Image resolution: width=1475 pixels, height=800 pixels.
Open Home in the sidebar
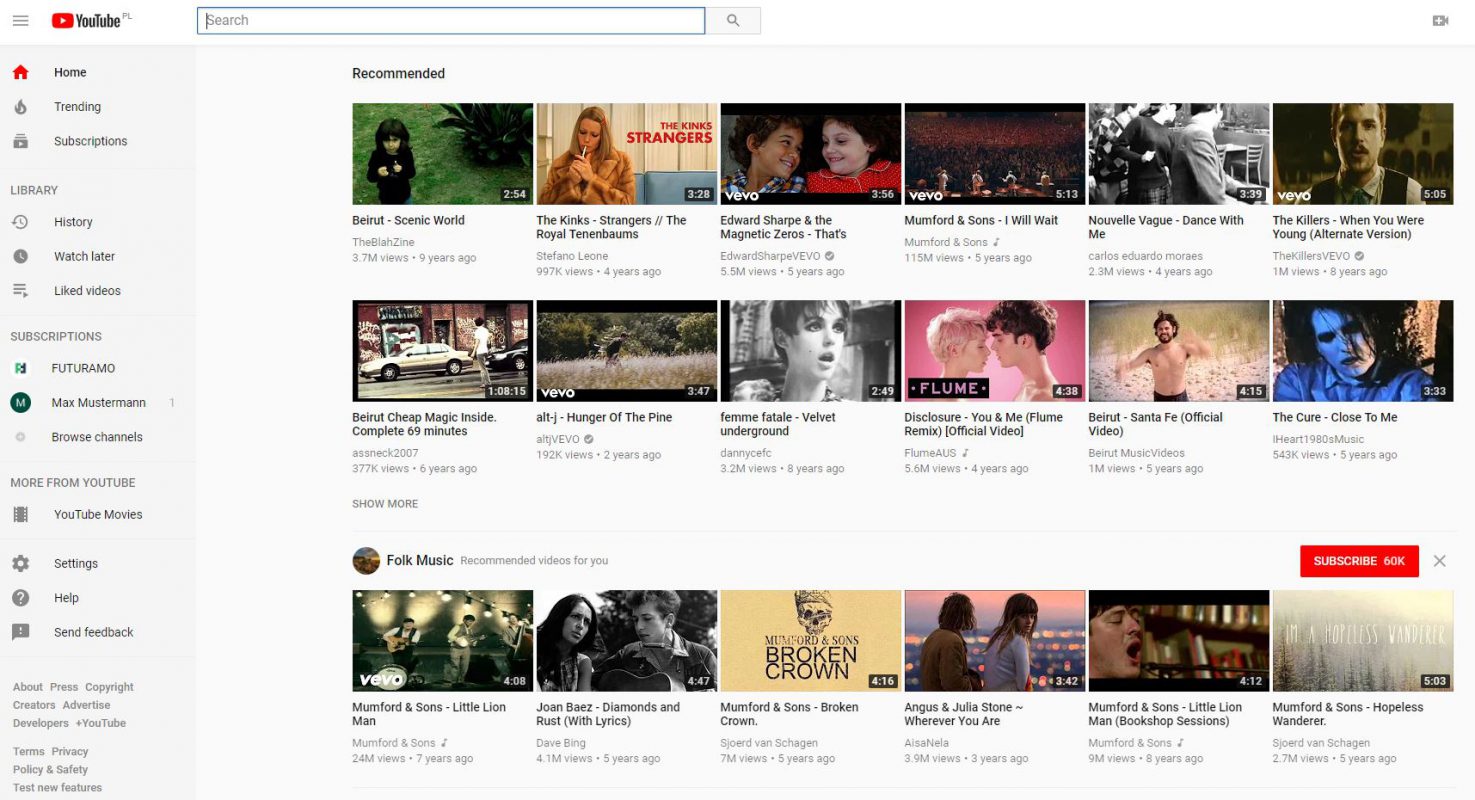coord(98,72)
